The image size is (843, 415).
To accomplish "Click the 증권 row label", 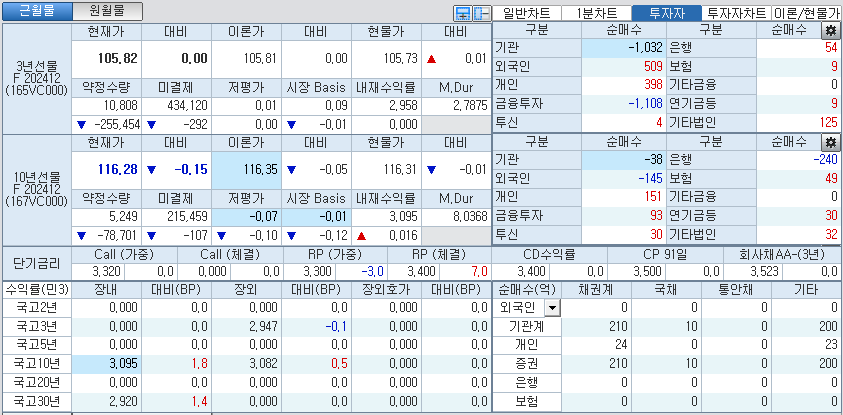I will pos(527,364).
